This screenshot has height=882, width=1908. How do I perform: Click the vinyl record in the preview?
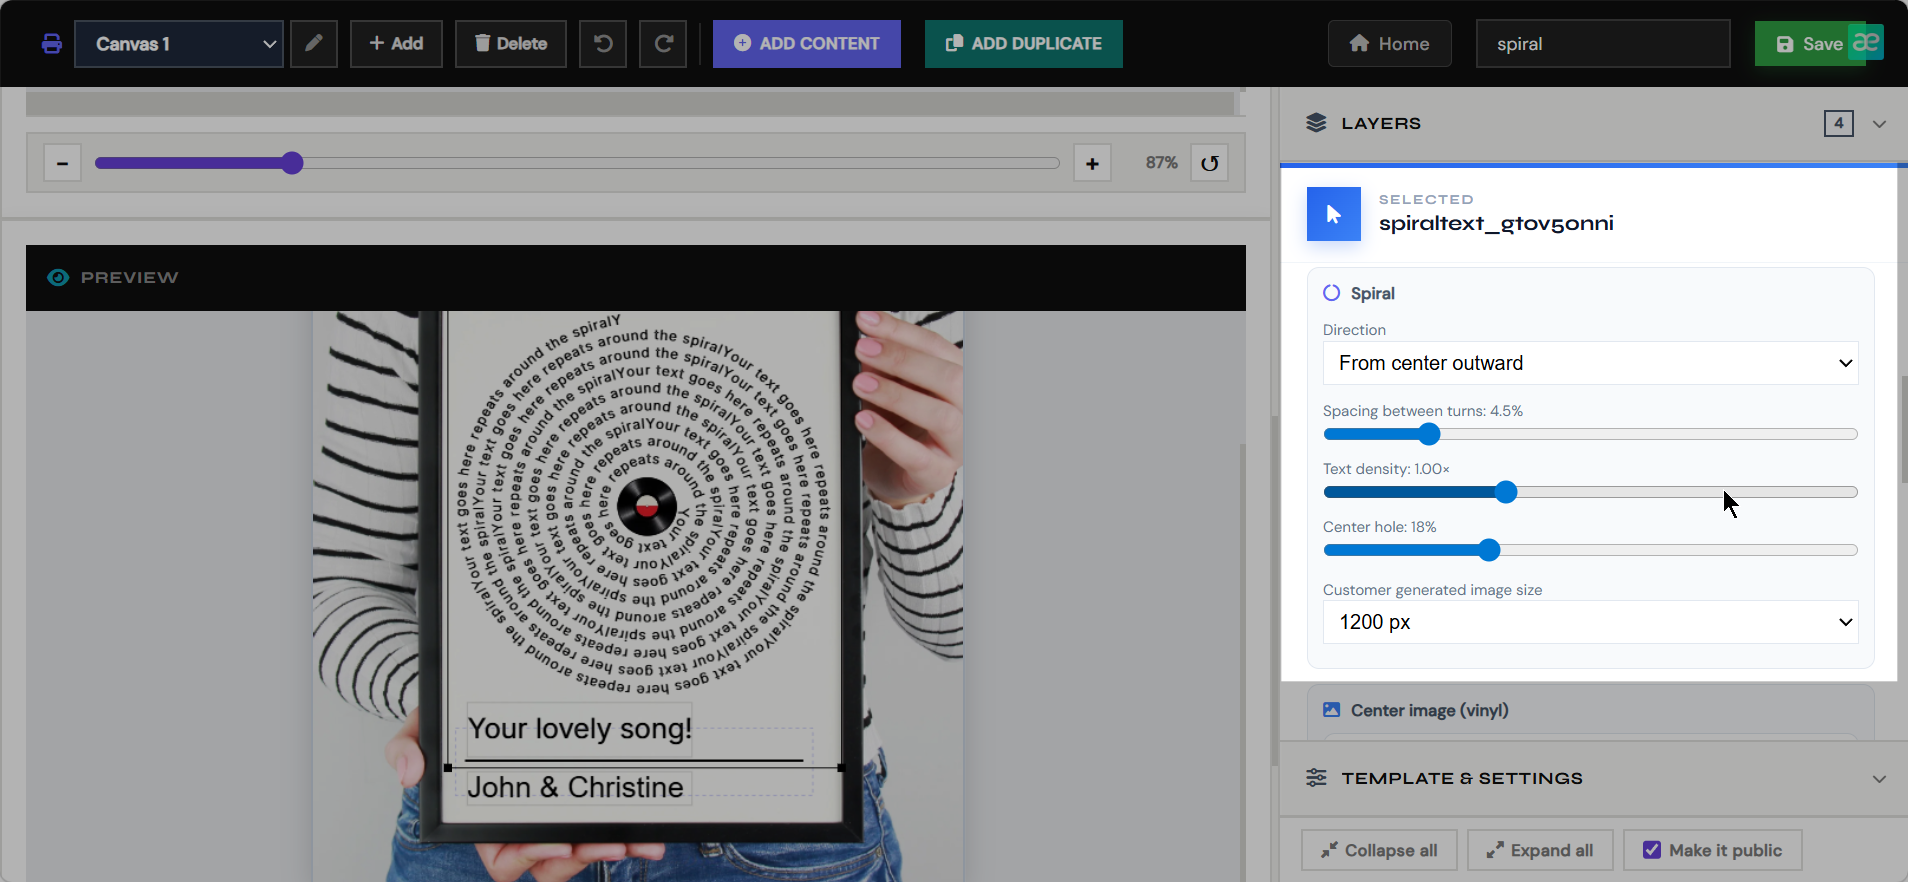pyautogui.click(x=648, y=508)
